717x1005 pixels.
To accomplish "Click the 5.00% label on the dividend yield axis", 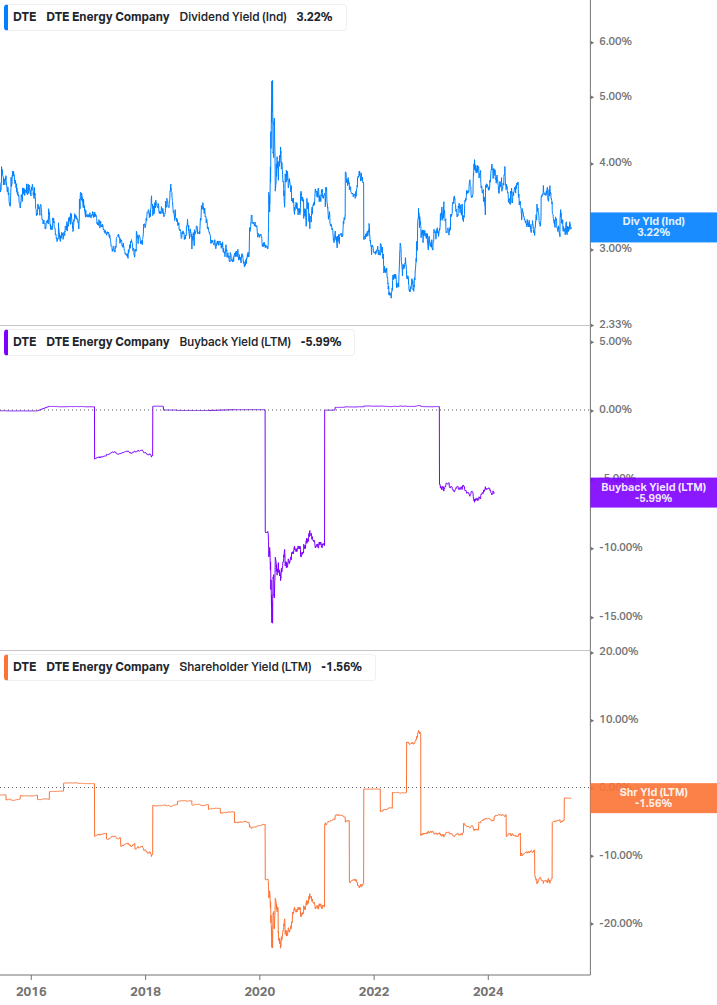I will (615, 97).
